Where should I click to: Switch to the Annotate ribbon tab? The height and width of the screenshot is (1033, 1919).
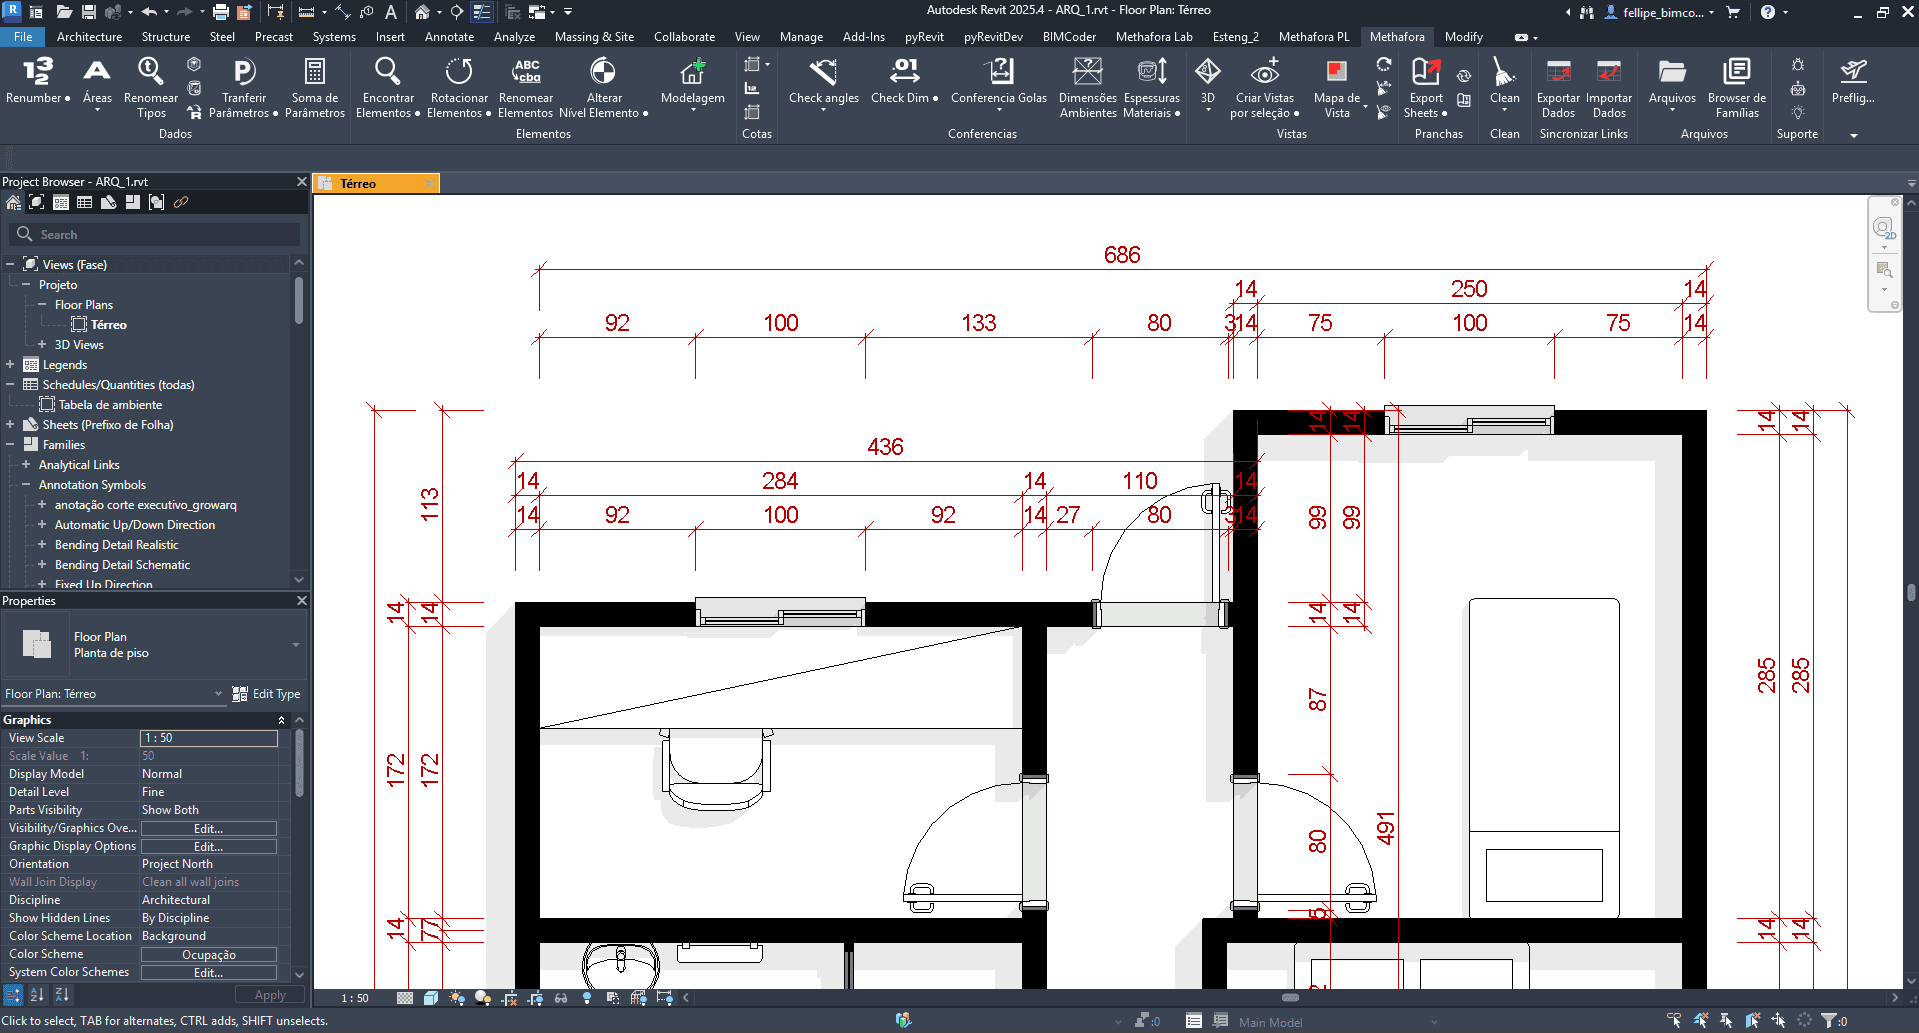coord(449,37)
